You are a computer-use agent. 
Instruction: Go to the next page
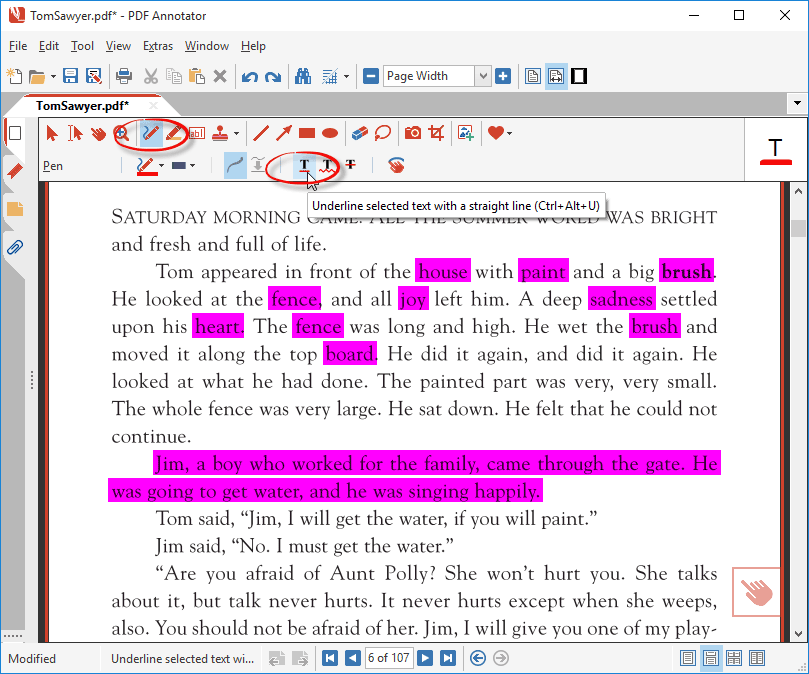pos(425,658)
